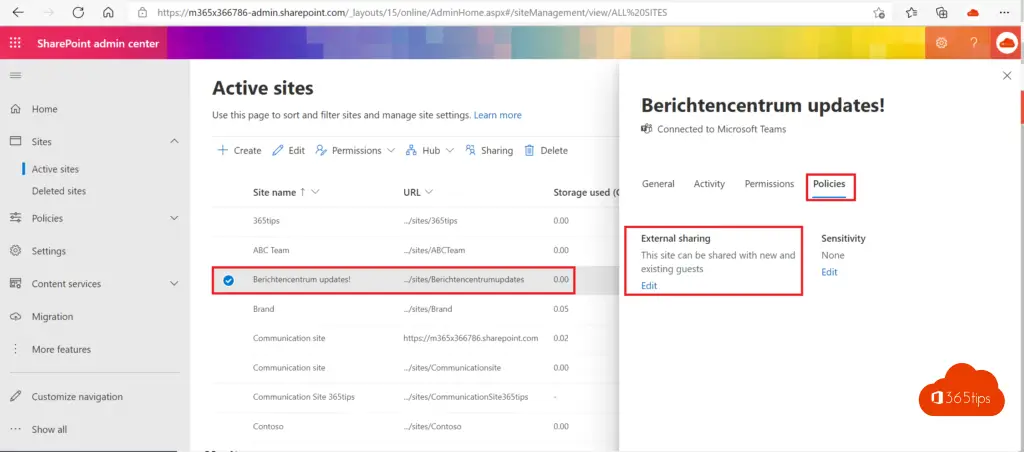Expand the Policies navigation section

pos(174,218)
